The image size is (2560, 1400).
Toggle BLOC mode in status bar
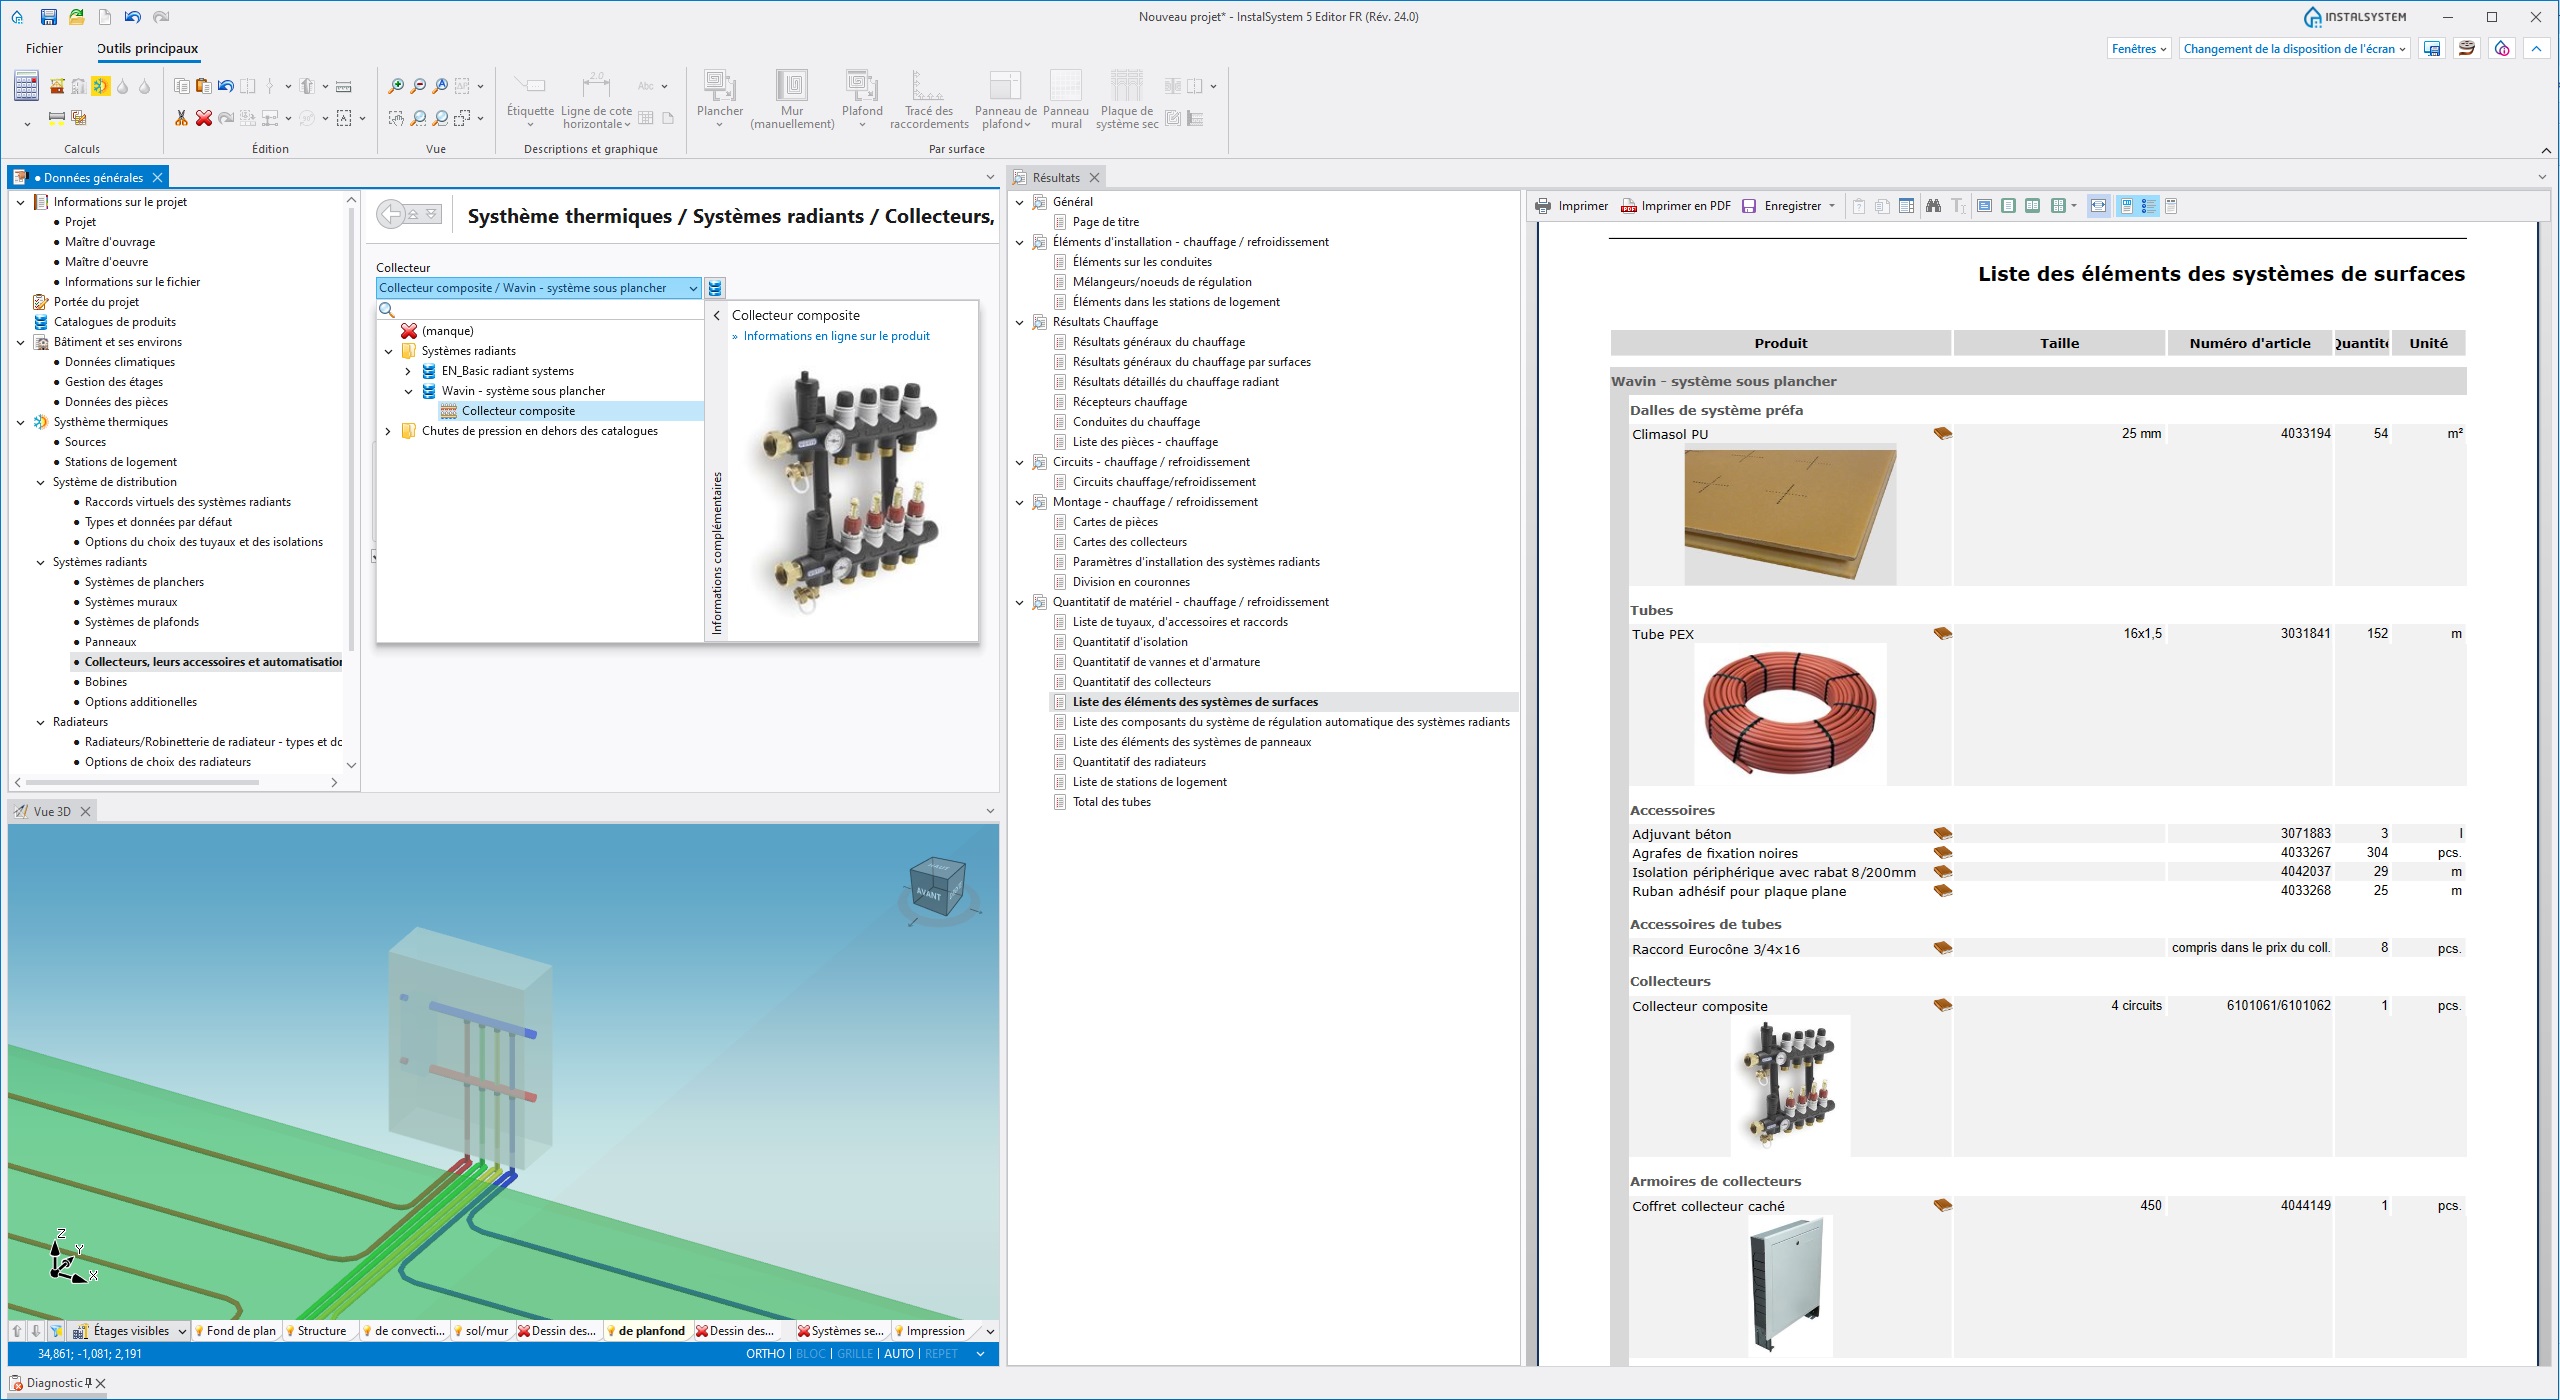[x=811, y=1354]
